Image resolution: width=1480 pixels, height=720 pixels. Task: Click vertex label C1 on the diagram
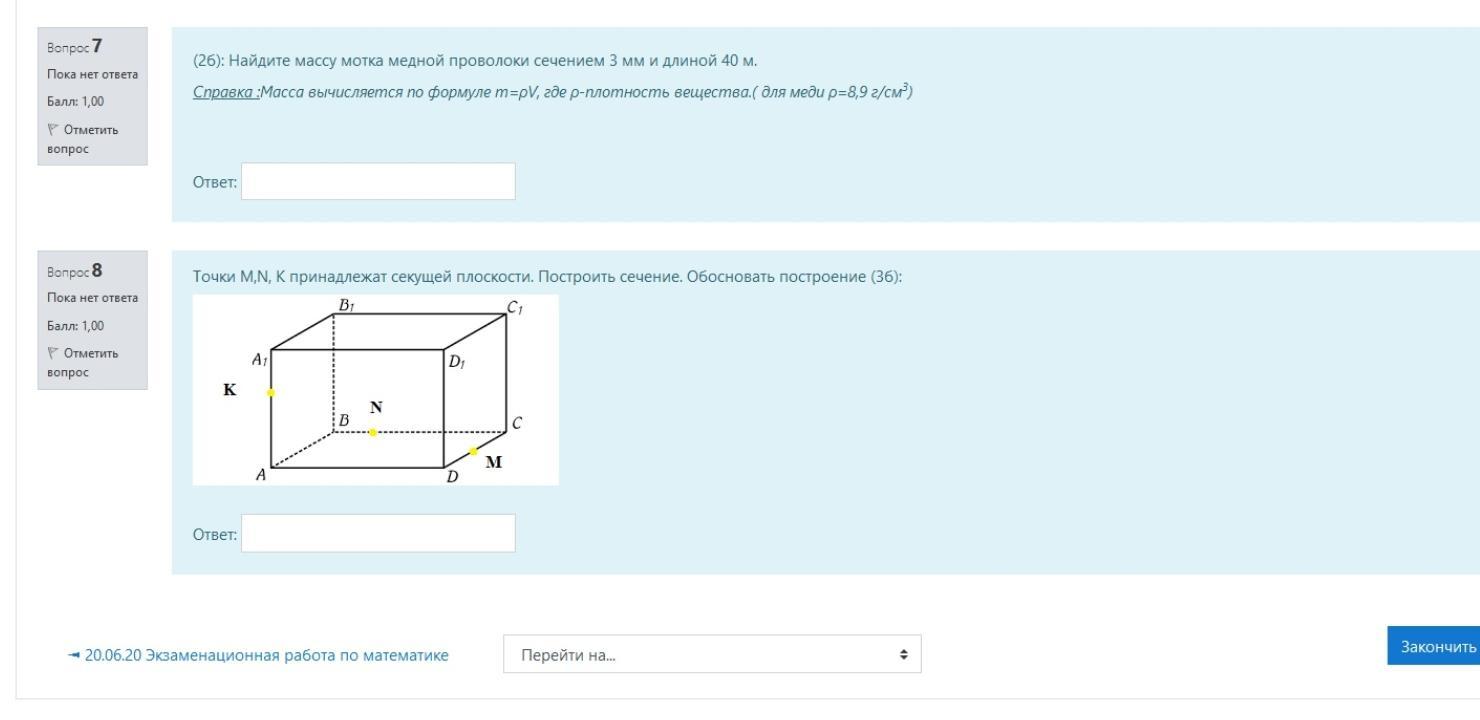pos(516,308)
